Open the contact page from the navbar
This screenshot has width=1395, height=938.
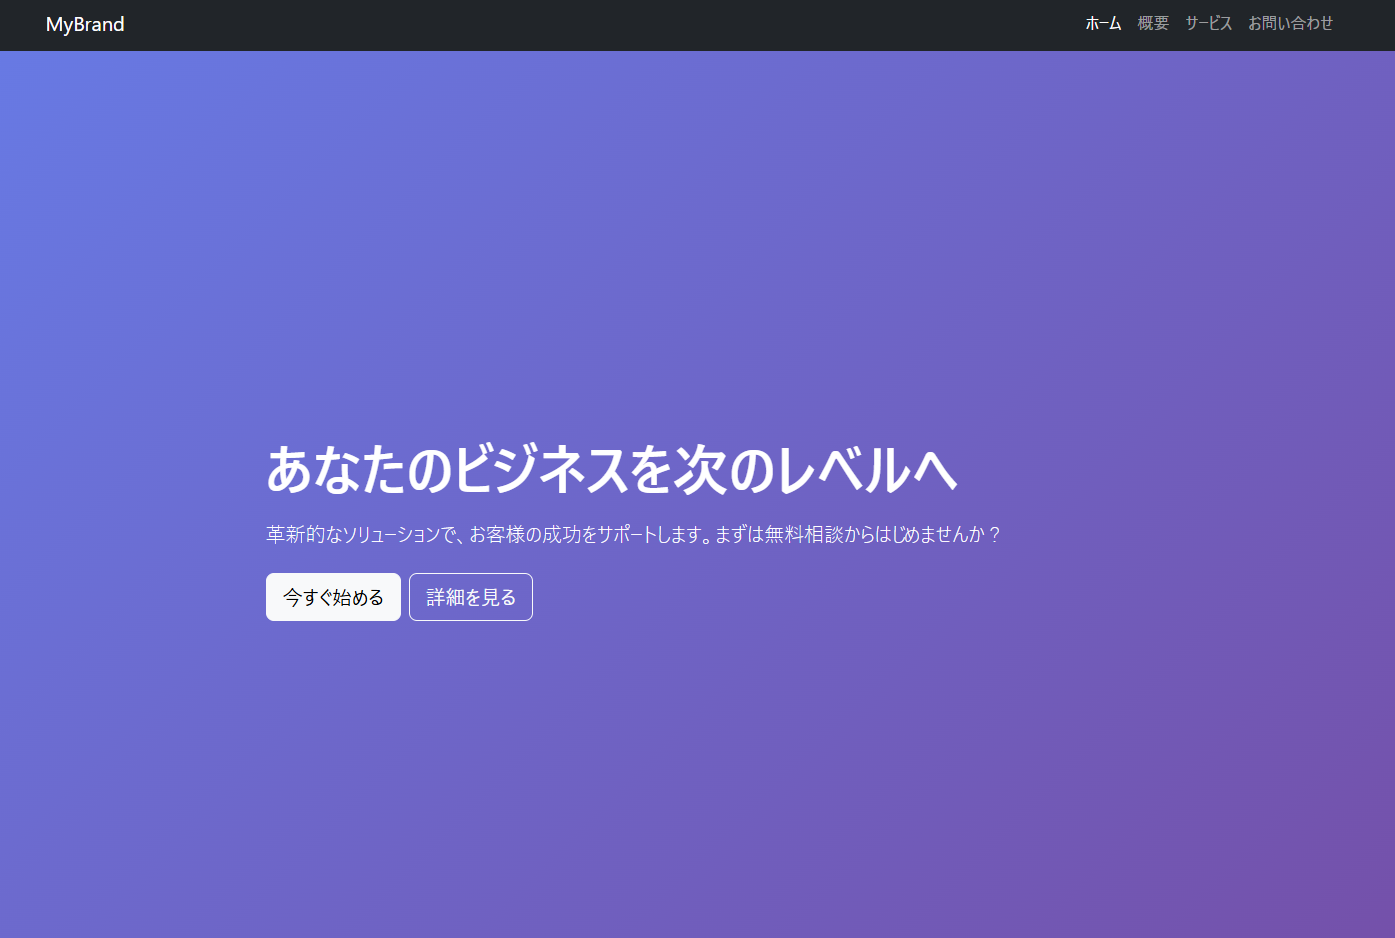(x=1291, y=23)
